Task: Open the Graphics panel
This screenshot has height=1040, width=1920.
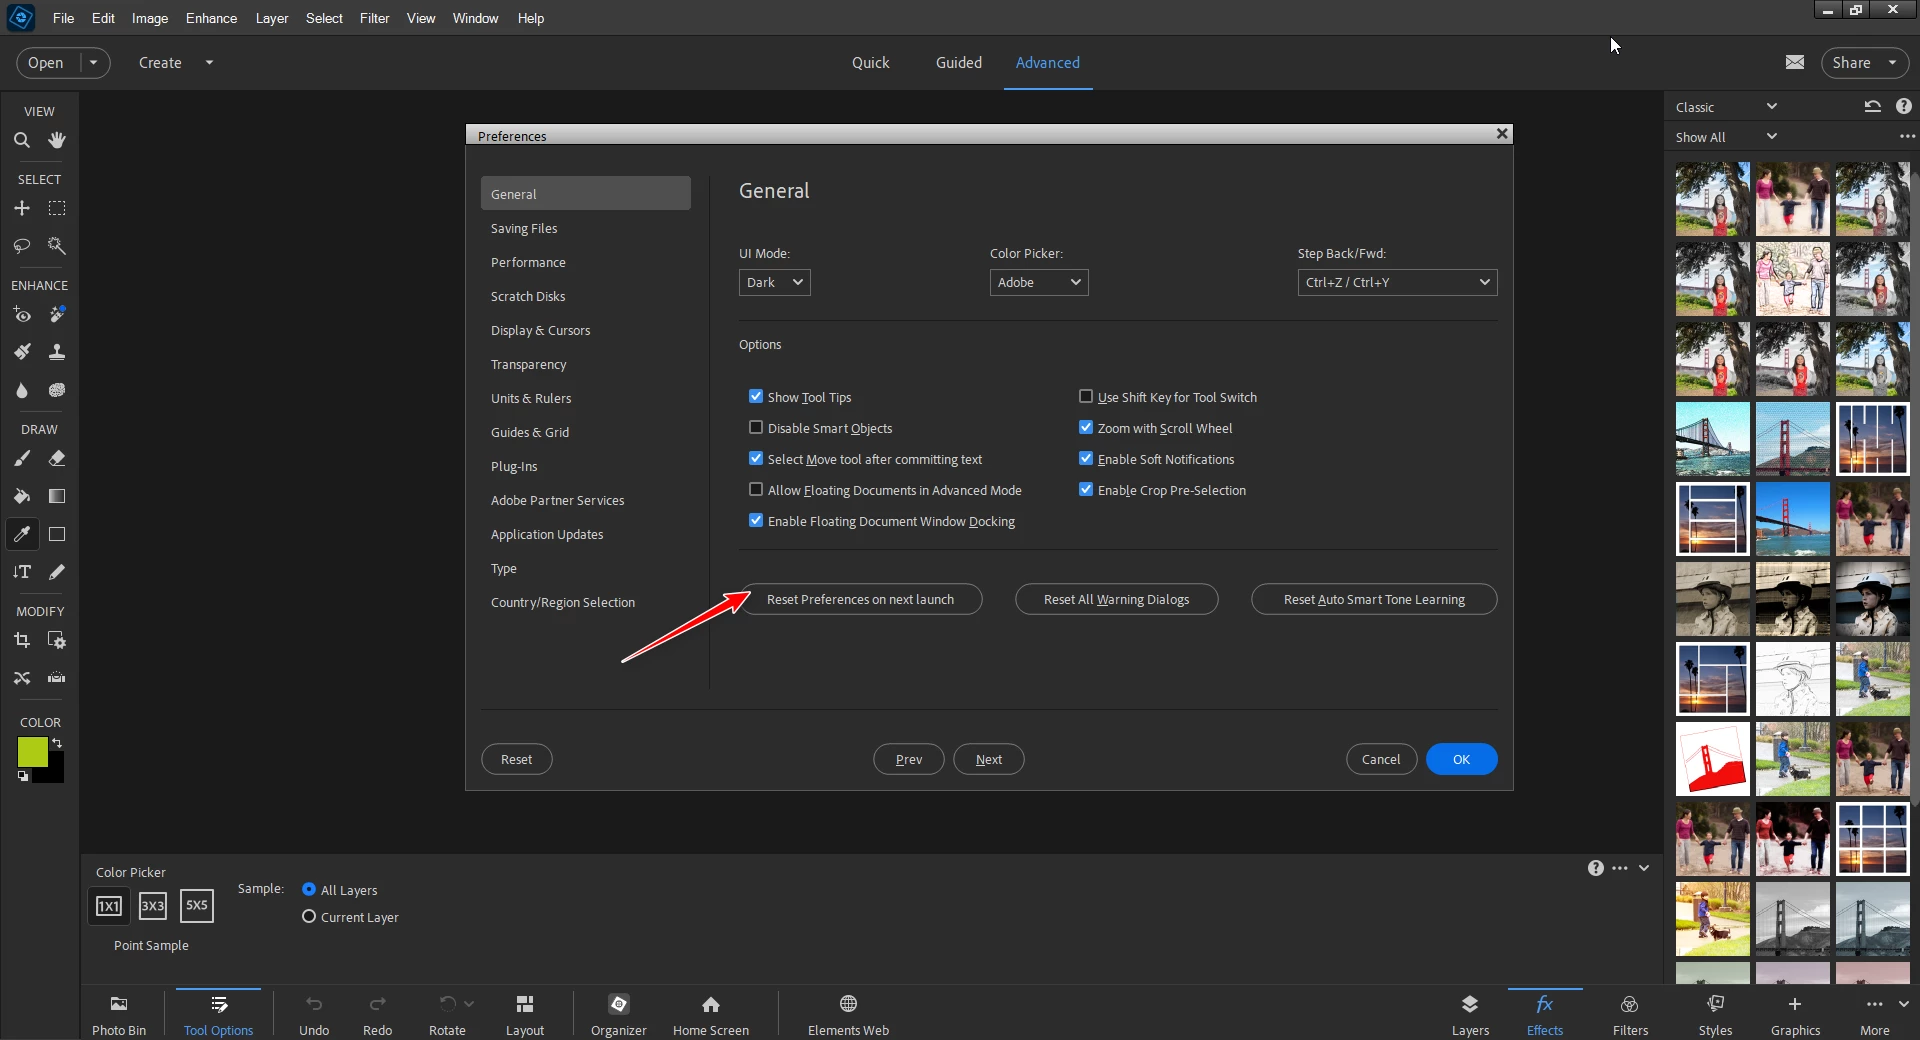Action: coord(1795,1014)
